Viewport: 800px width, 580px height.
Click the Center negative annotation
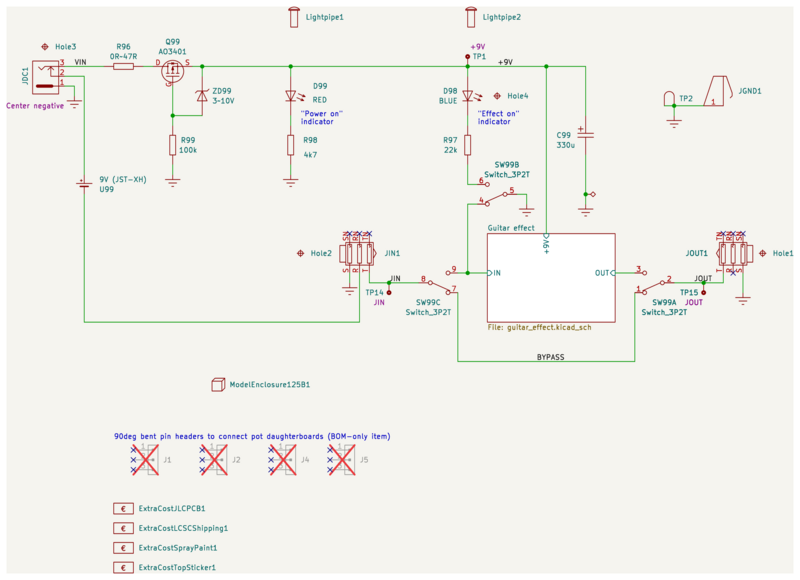point(35,106)
